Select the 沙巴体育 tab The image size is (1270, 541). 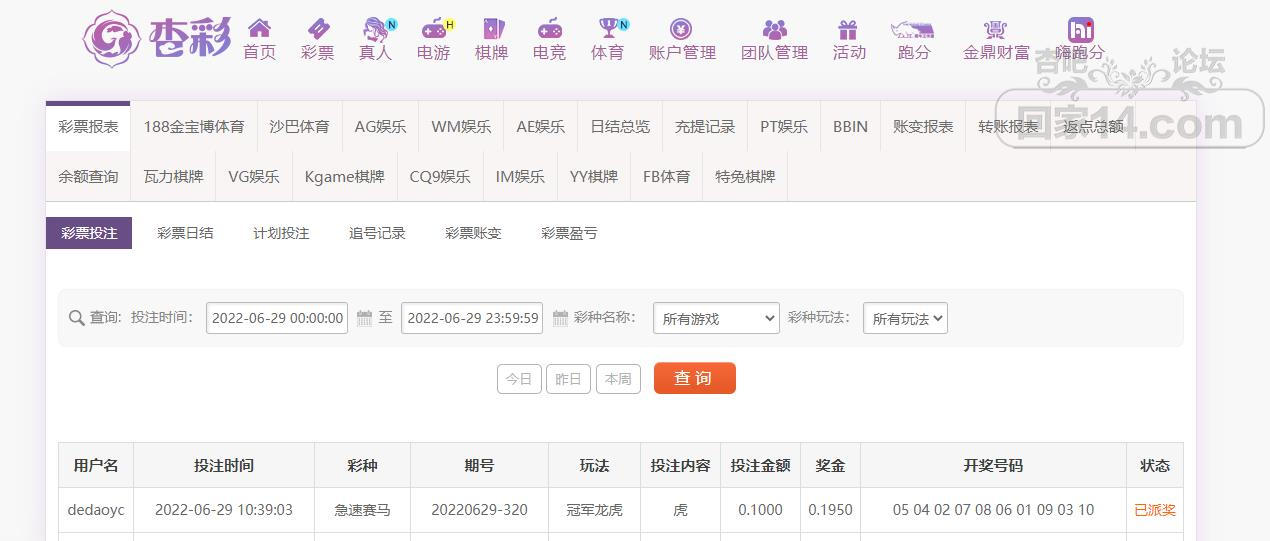click(x=299, y=127)
